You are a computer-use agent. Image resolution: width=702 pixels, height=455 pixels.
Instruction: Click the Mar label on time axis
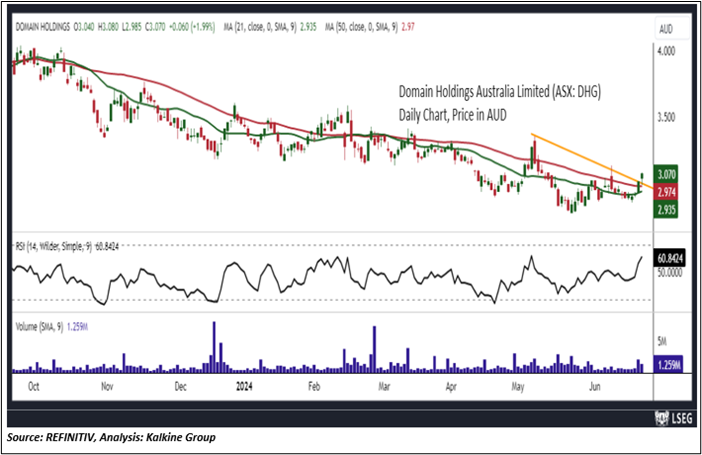[384, 386]
